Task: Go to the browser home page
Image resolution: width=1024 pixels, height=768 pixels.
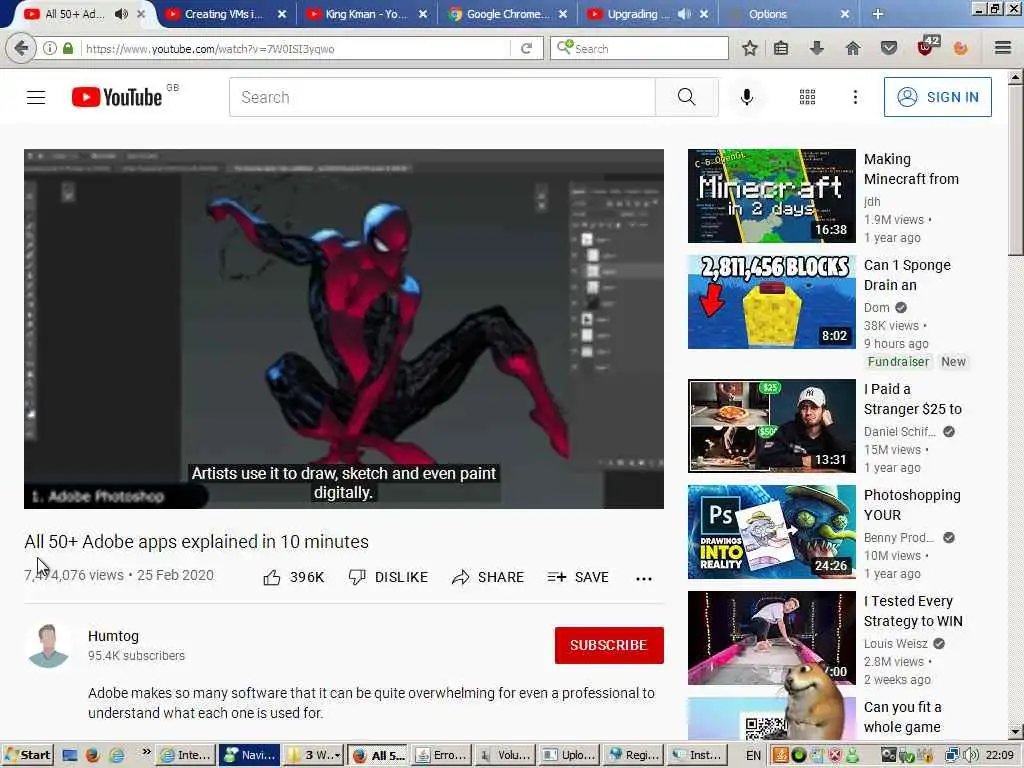Action: [853, 48]
